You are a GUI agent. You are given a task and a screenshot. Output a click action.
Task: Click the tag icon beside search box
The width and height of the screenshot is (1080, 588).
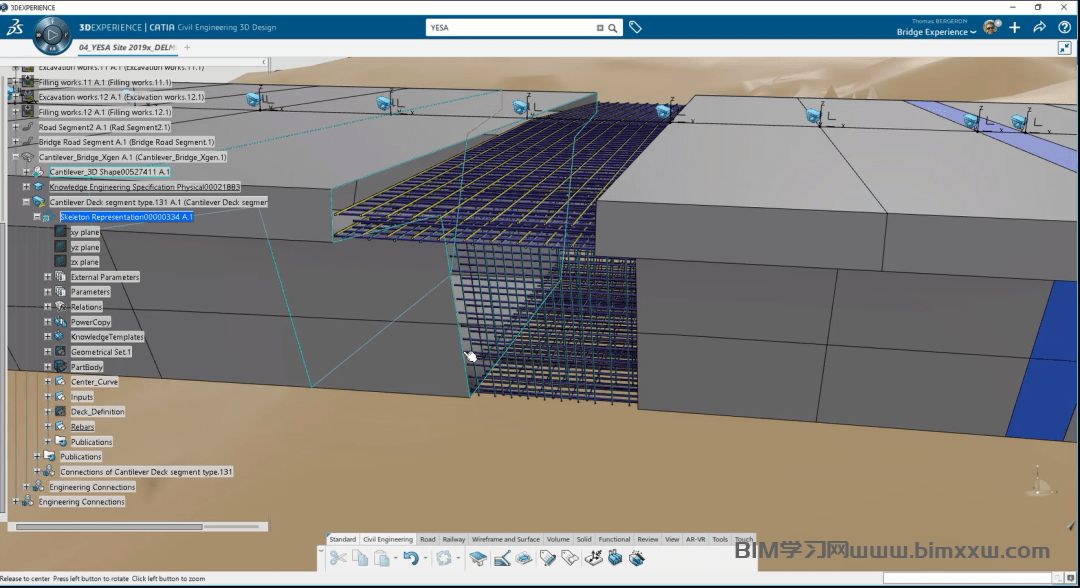(635, 28)
